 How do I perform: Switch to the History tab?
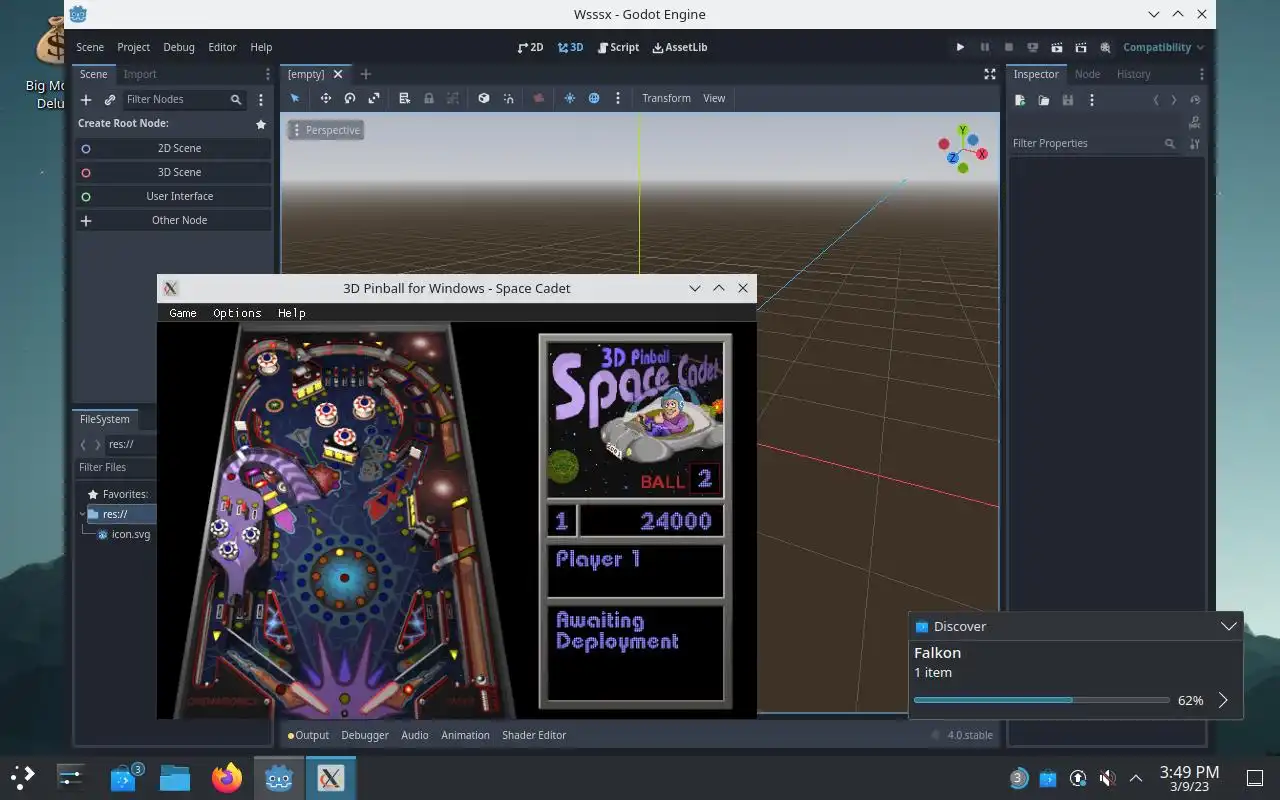tap(1133, 74)
